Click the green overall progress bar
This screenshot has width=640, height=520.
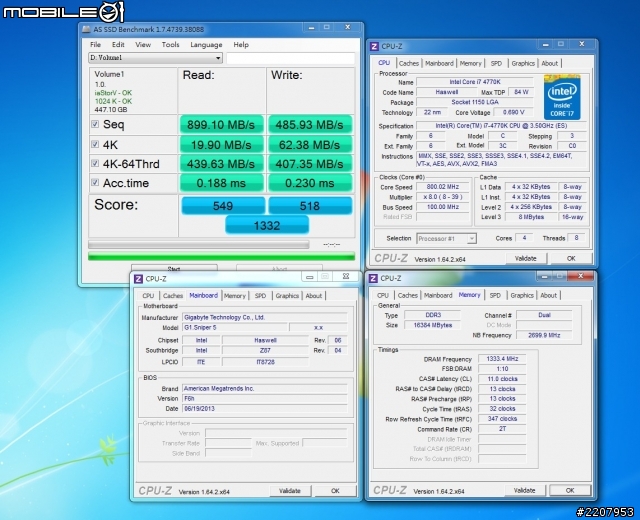222,256
